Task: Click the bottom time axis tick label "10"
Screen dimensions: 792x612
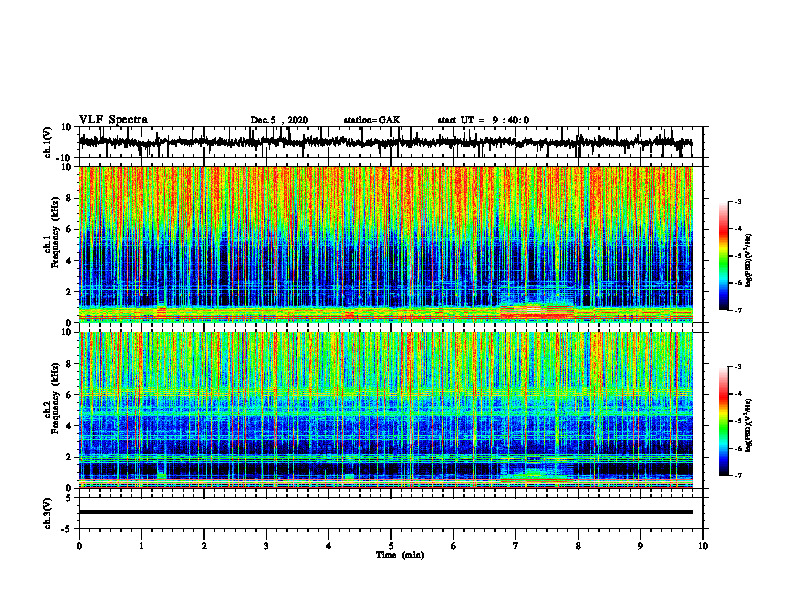Action: click(x=703, y=546)
